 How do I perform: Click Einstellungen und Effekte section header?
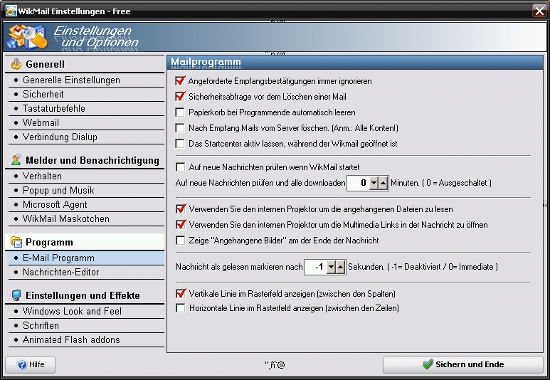(85, 295)
